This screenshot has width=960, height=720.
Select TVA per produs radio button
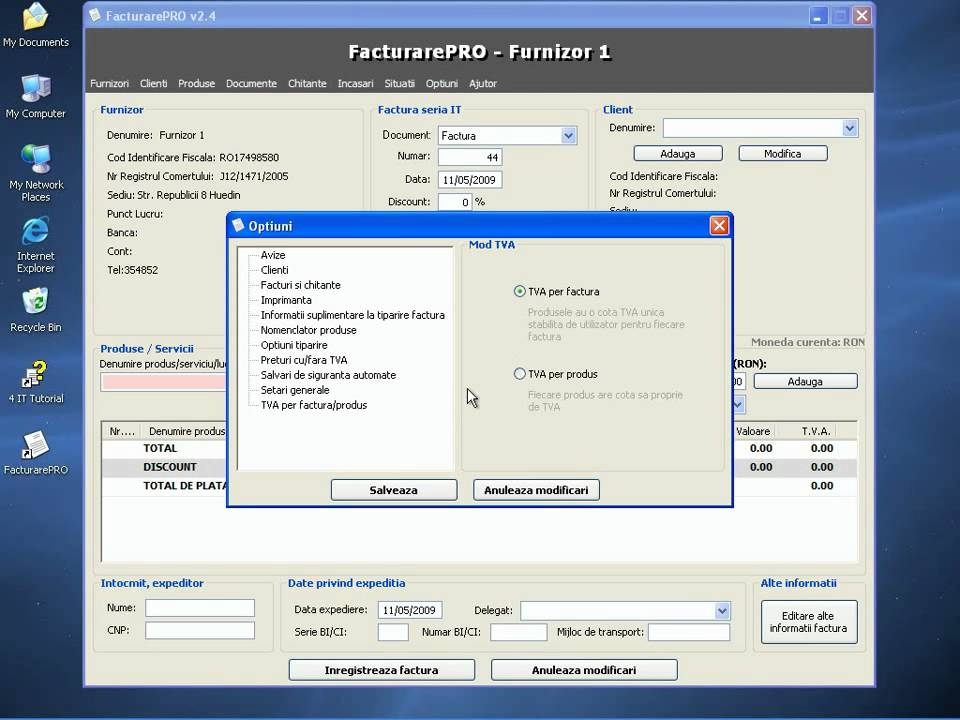(520, 373)
